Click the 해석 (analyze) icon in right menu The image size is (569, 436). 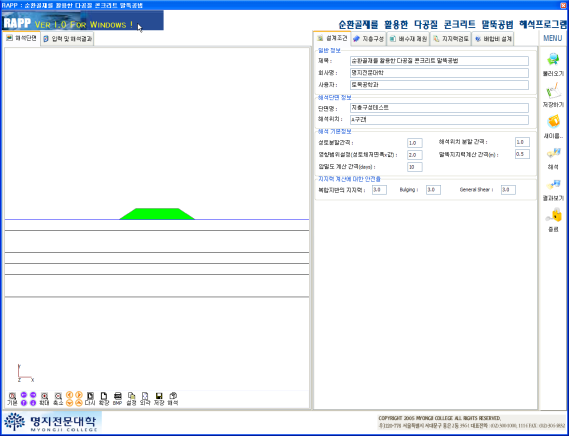click(x=553, y=154)
